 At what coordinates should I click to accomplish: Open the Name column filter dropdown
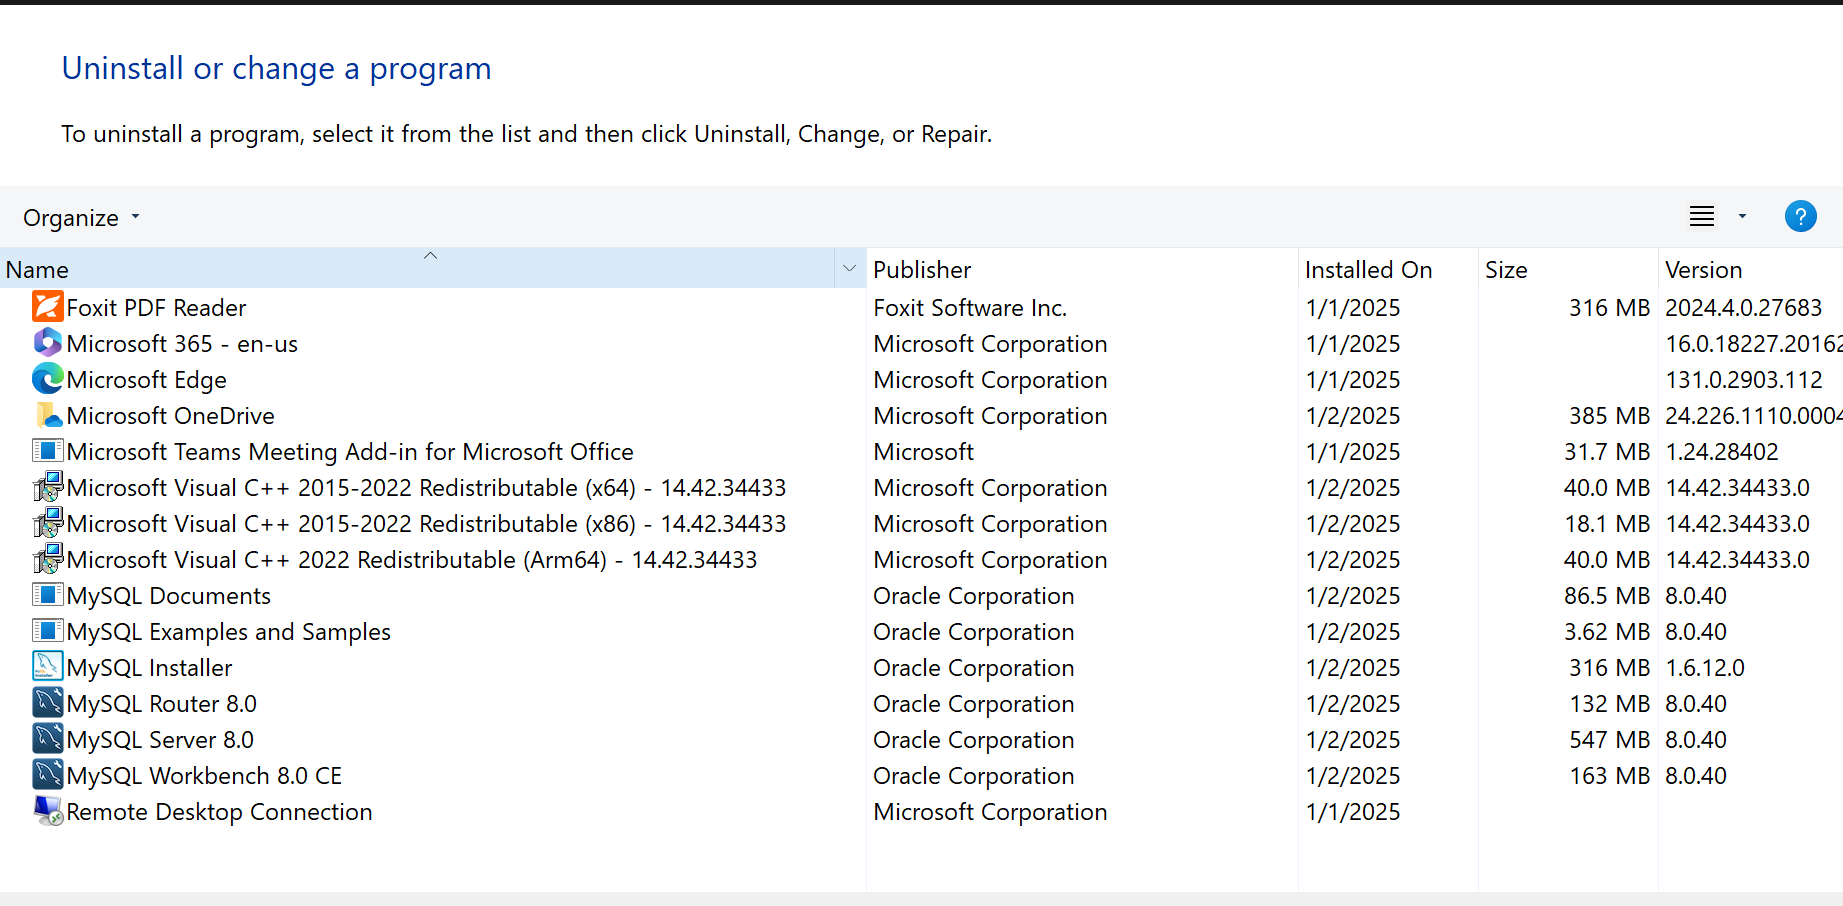(x=849, y=269)
